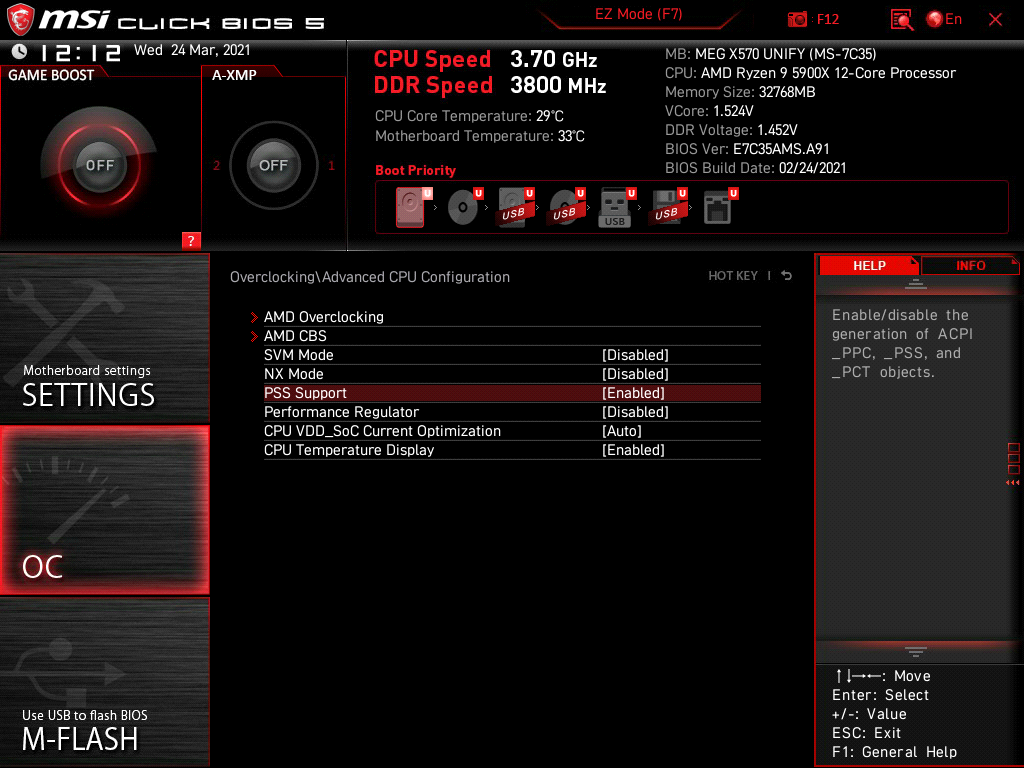The height and width of the screenshot is (768, 1024).
Task: Open the SETTINGS motherboard section
Action: pos(104,338)
